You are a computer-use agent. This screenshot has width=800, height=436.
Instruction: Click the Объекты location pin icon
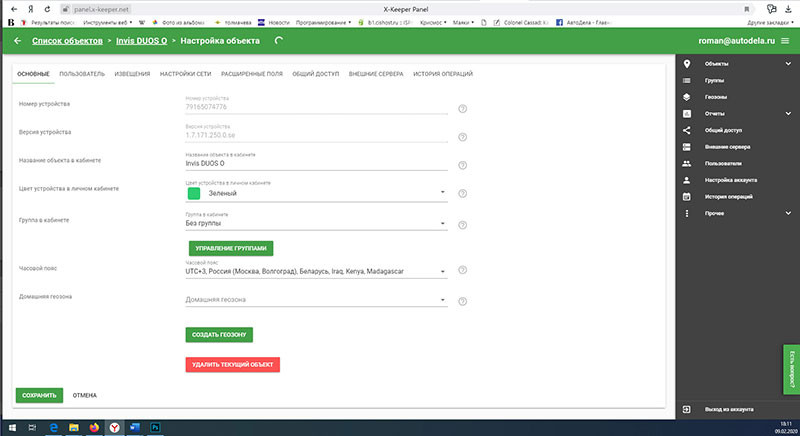tap(687, 64)
